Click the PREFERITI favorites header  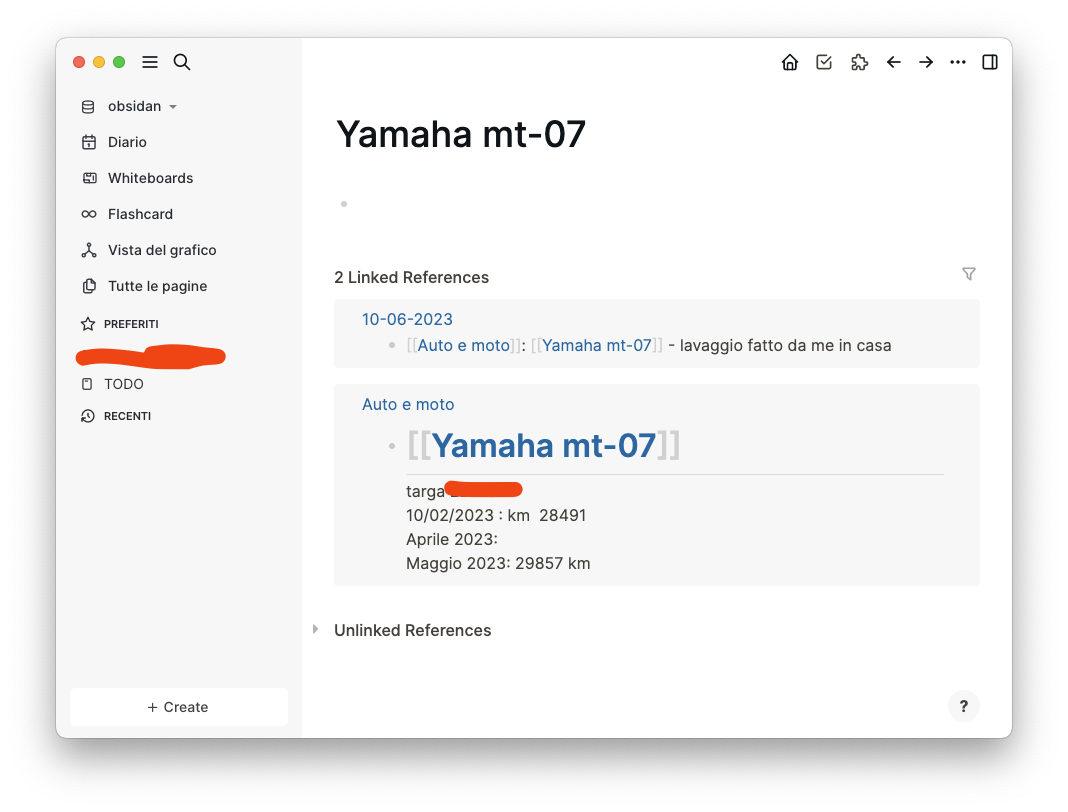(x=131, y=324)
